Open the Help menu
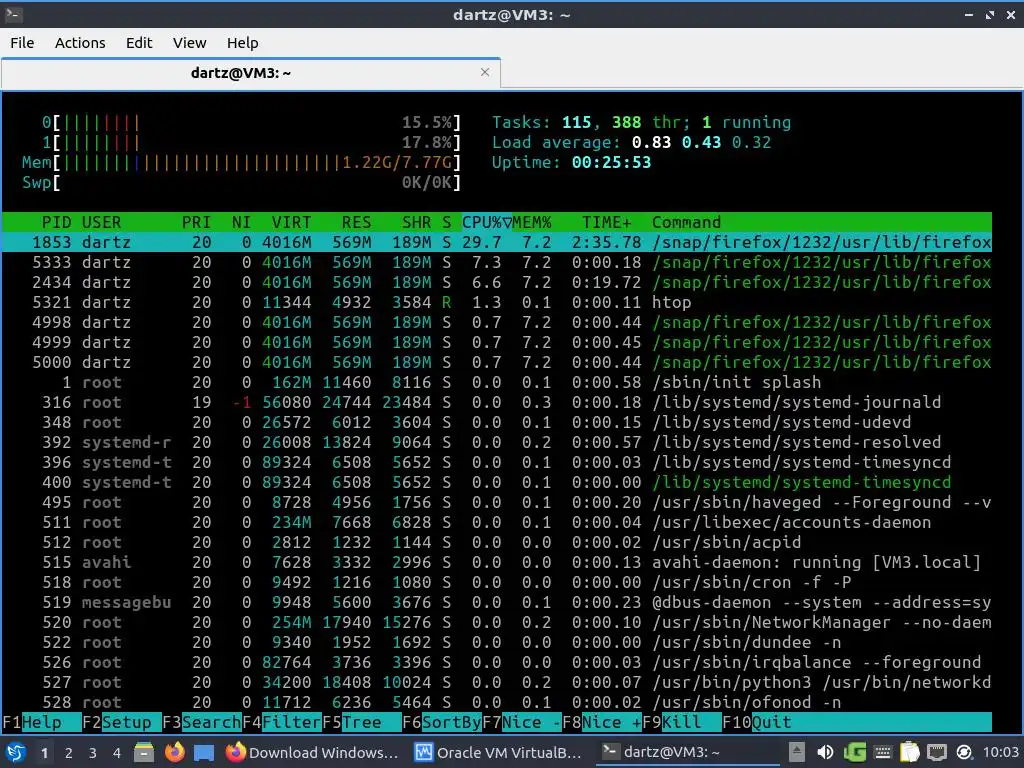The height and width of the screenshot is (768, 1024). [242, 42]
